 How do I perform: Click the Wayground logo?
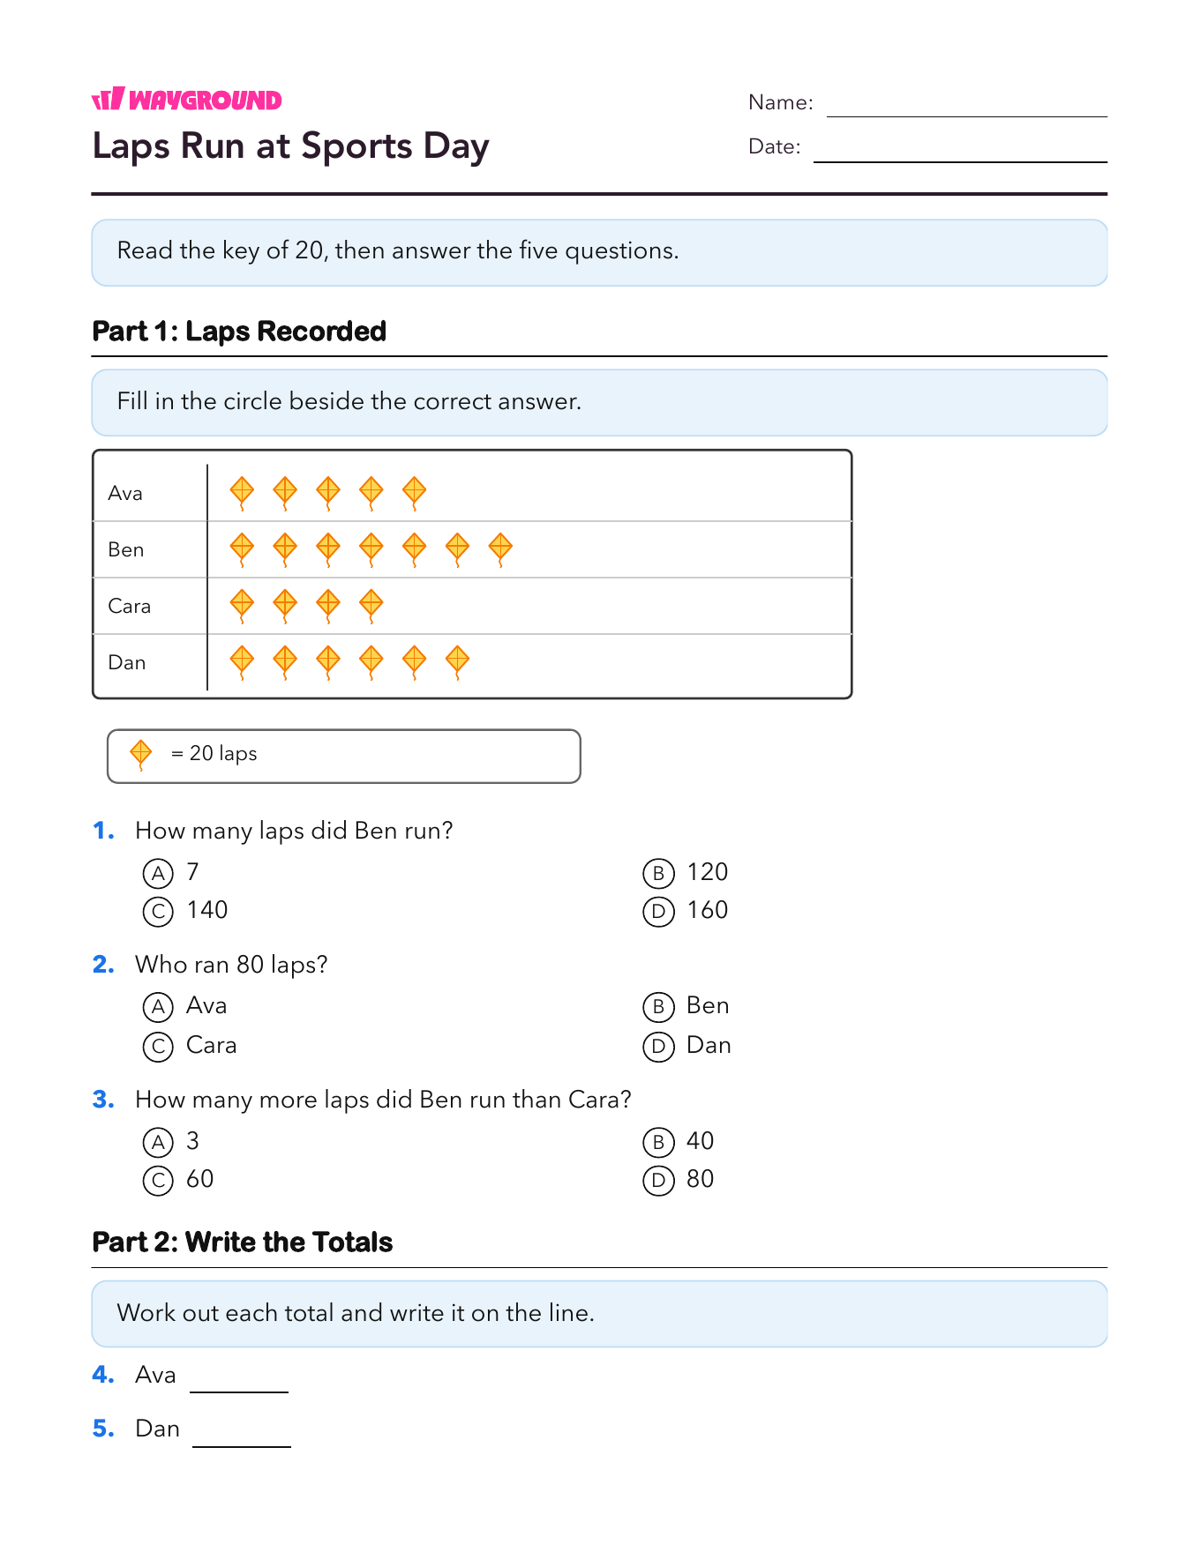[x=187, y=99]
